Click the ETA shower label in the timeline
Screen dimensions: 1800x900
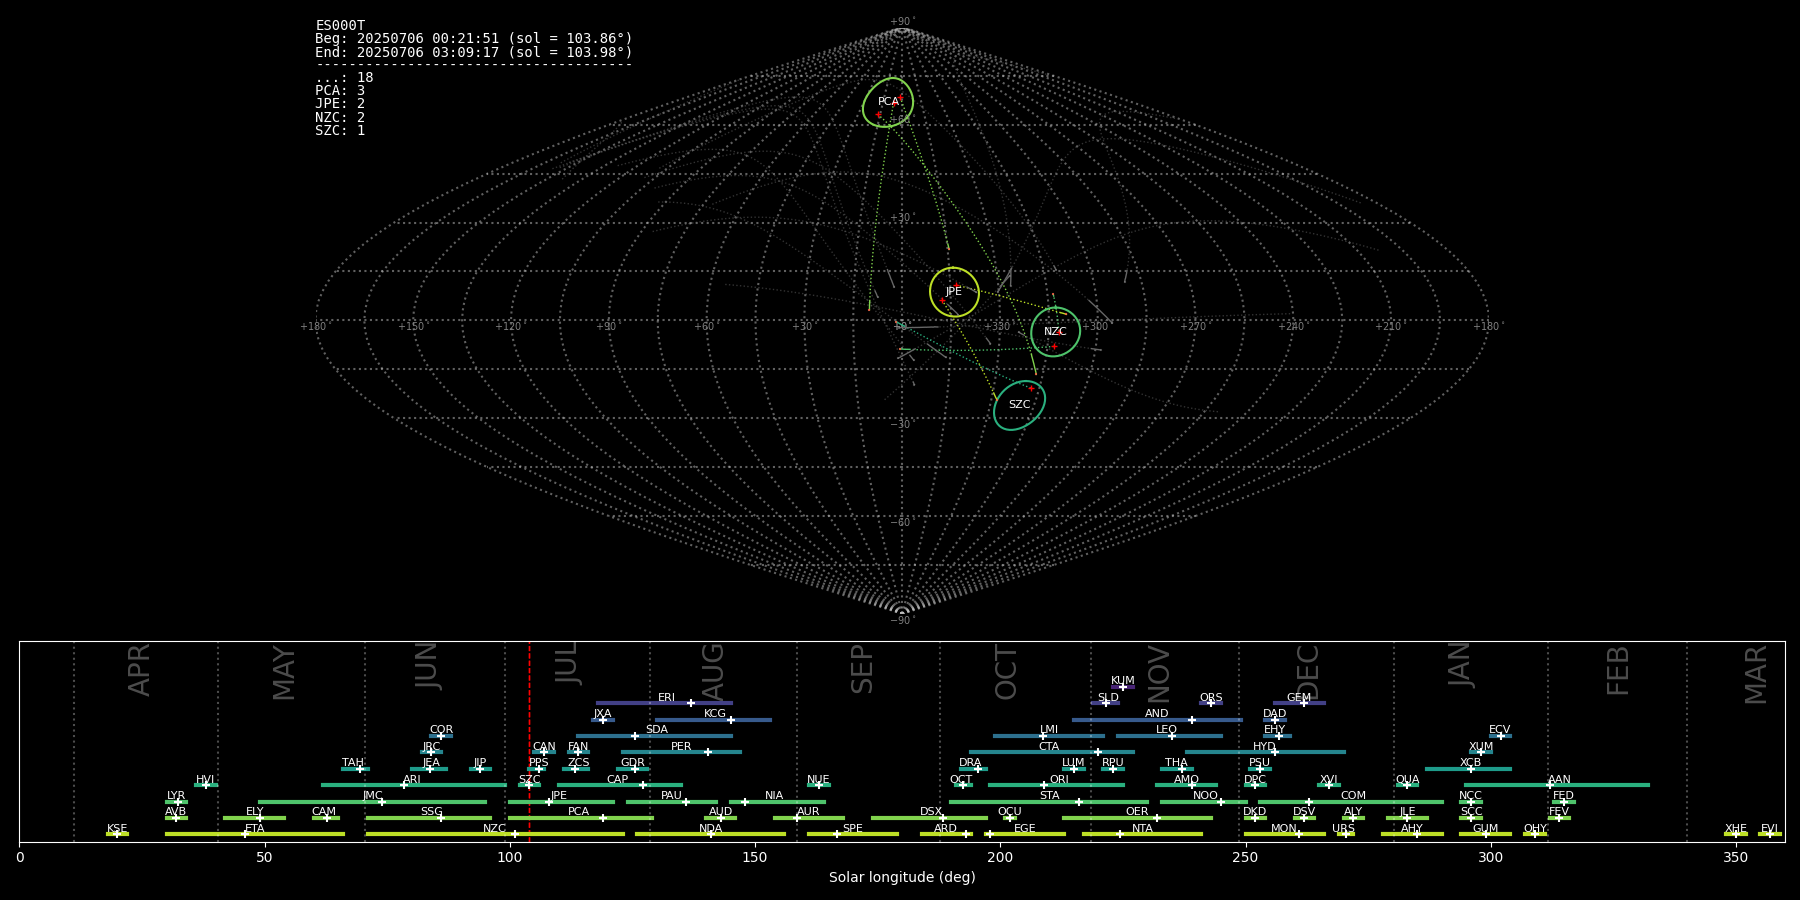255,828
